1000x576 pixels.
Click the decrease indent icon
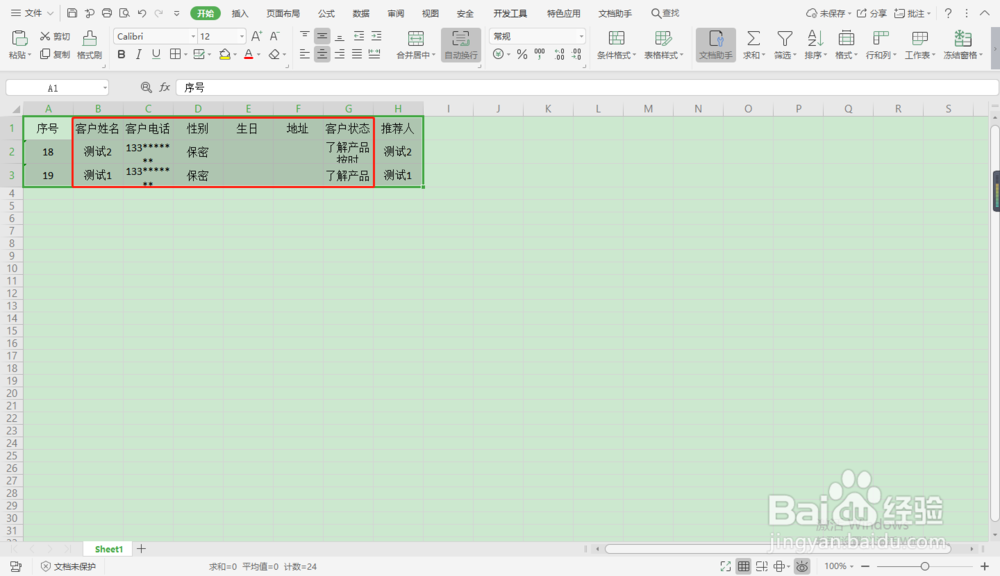tap(359, 36)
